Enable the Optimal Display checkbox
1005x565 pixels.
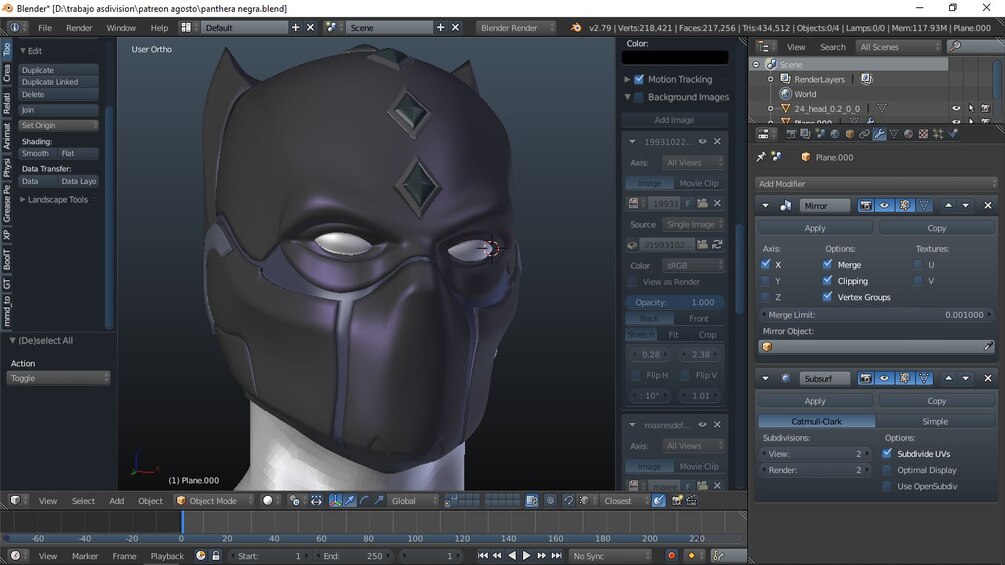coord(887,470)
